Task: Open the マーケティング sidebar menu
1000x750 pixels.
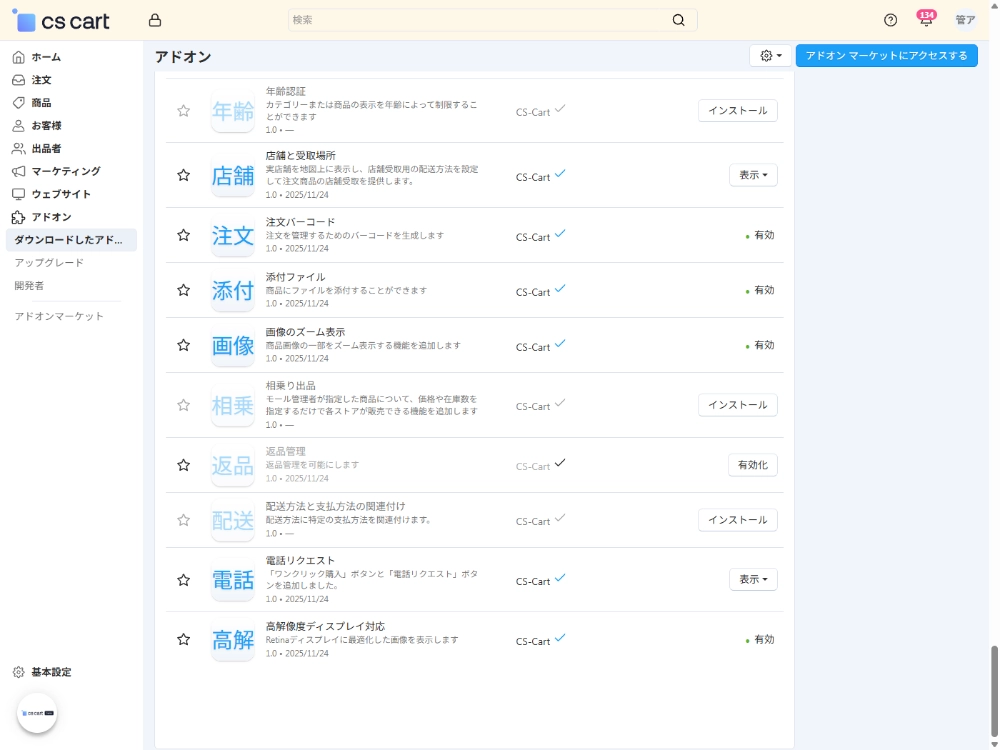Action: tap(65, 171)
